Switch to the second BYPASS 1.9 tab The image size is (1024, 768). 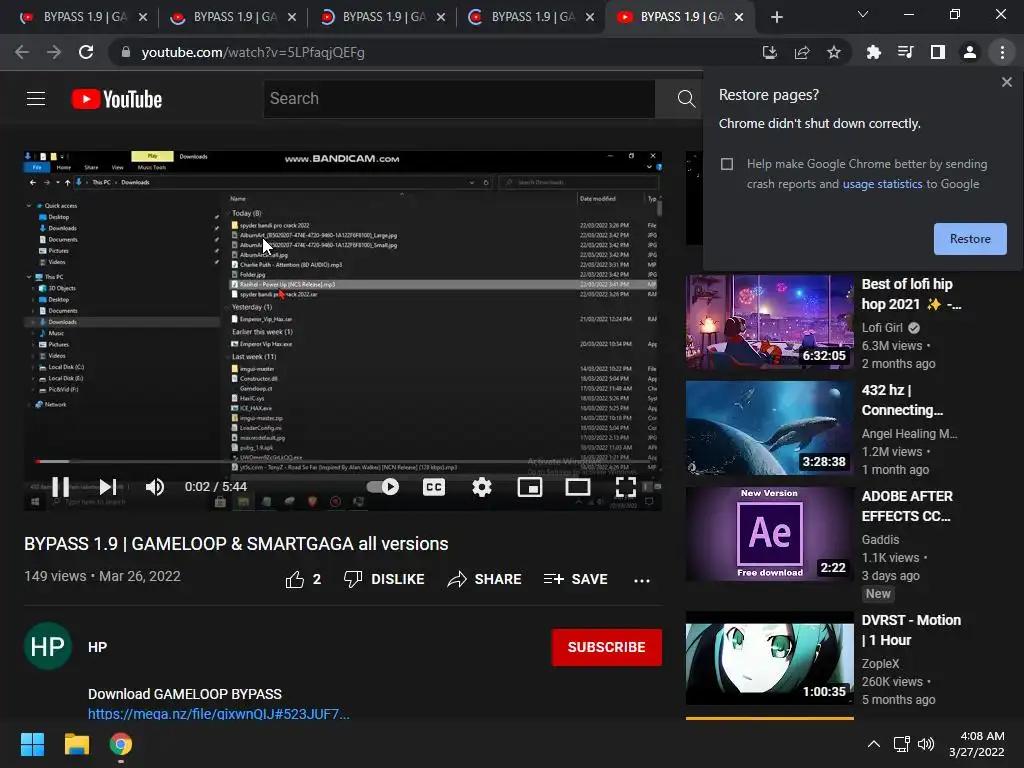(x=233, y=17)
